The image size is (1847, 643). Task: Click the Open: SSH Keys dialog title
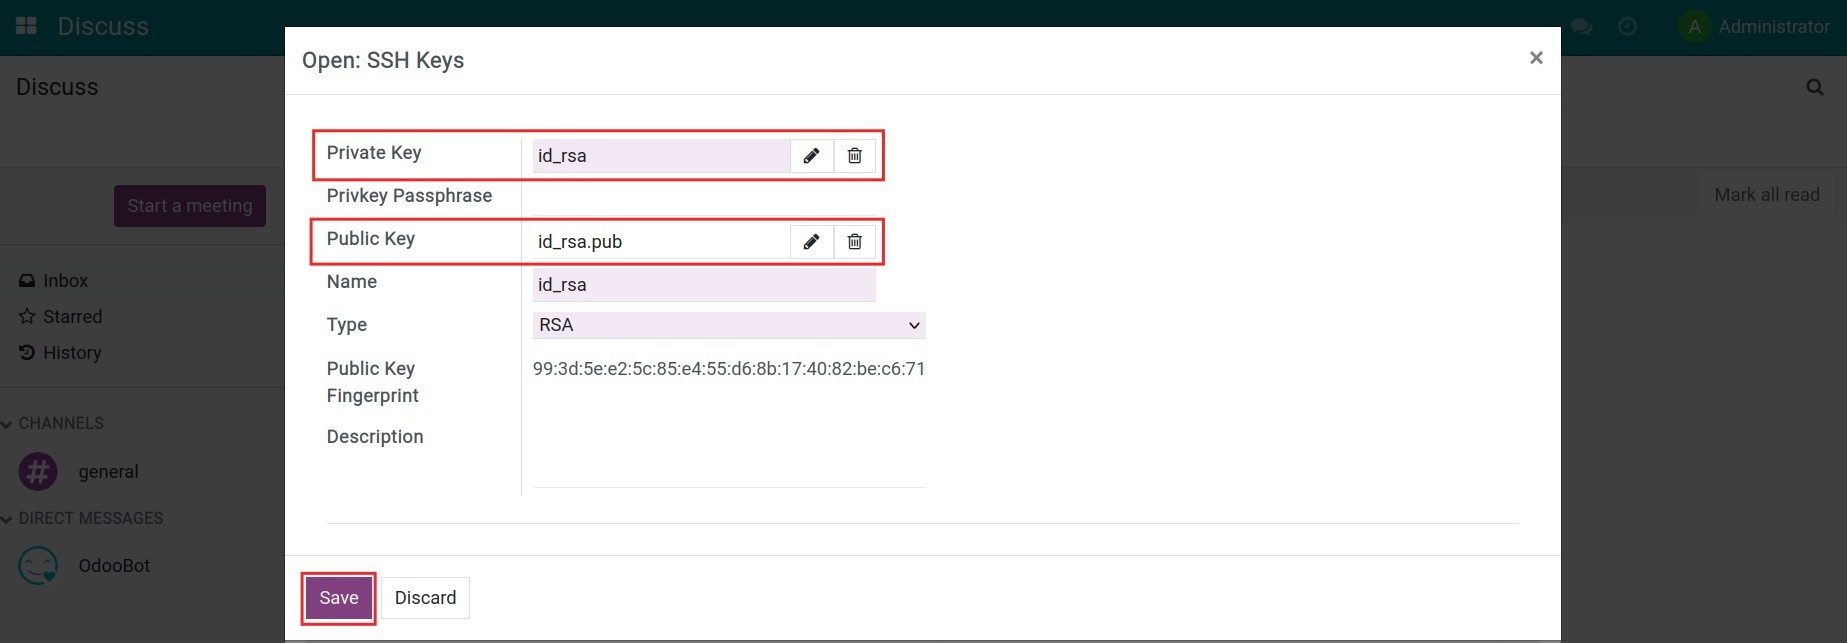[x=383, y=60]
